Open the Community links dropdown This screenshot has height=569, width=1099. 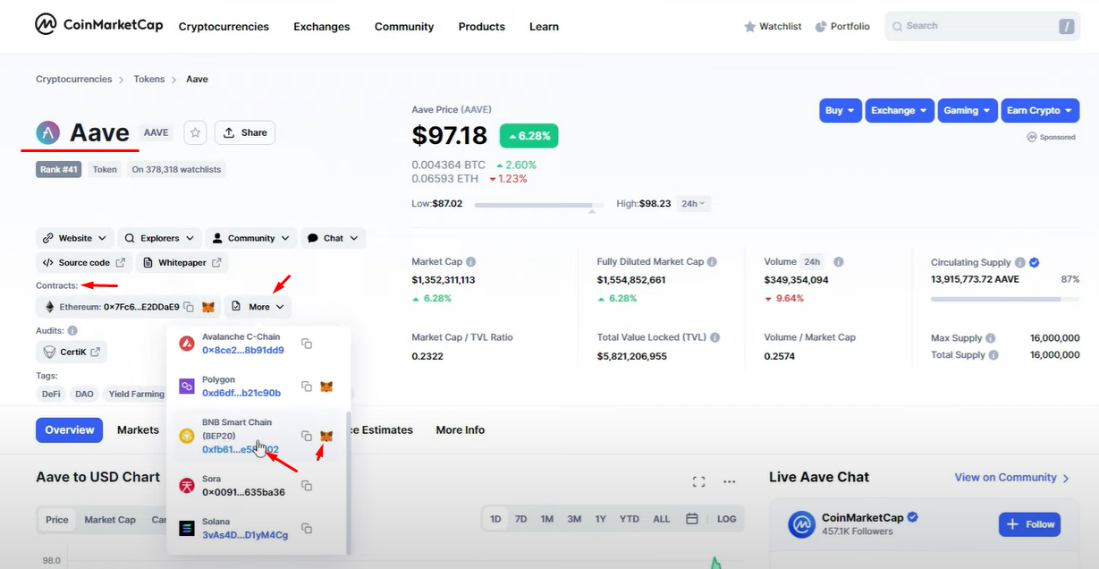[x=251, y=238]
